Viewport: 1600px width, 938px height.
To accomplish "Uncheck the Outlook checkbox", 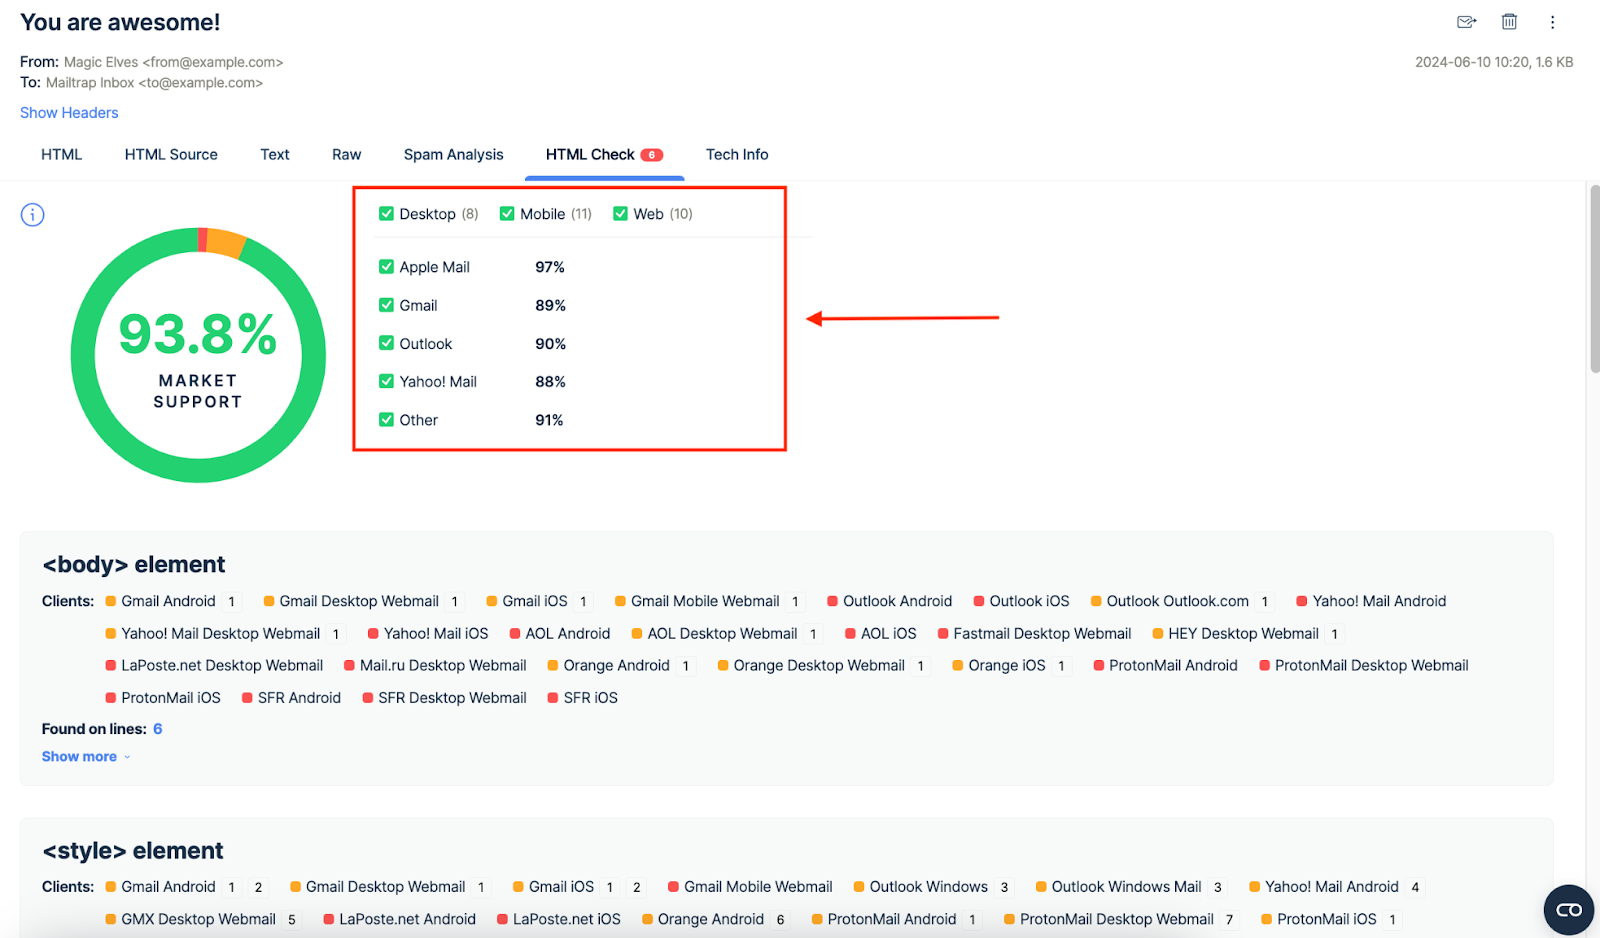I will [x=386, y=343].
